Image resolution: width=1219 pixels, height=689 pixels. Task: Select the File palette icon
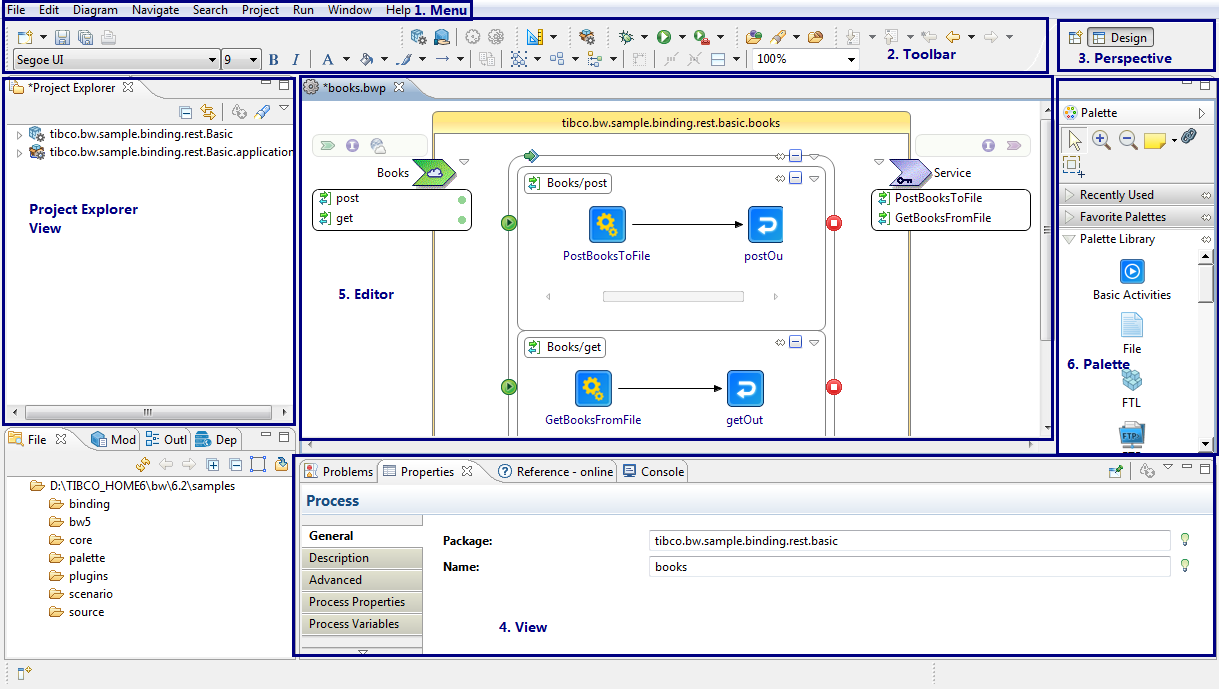[x=1131, y=326]
